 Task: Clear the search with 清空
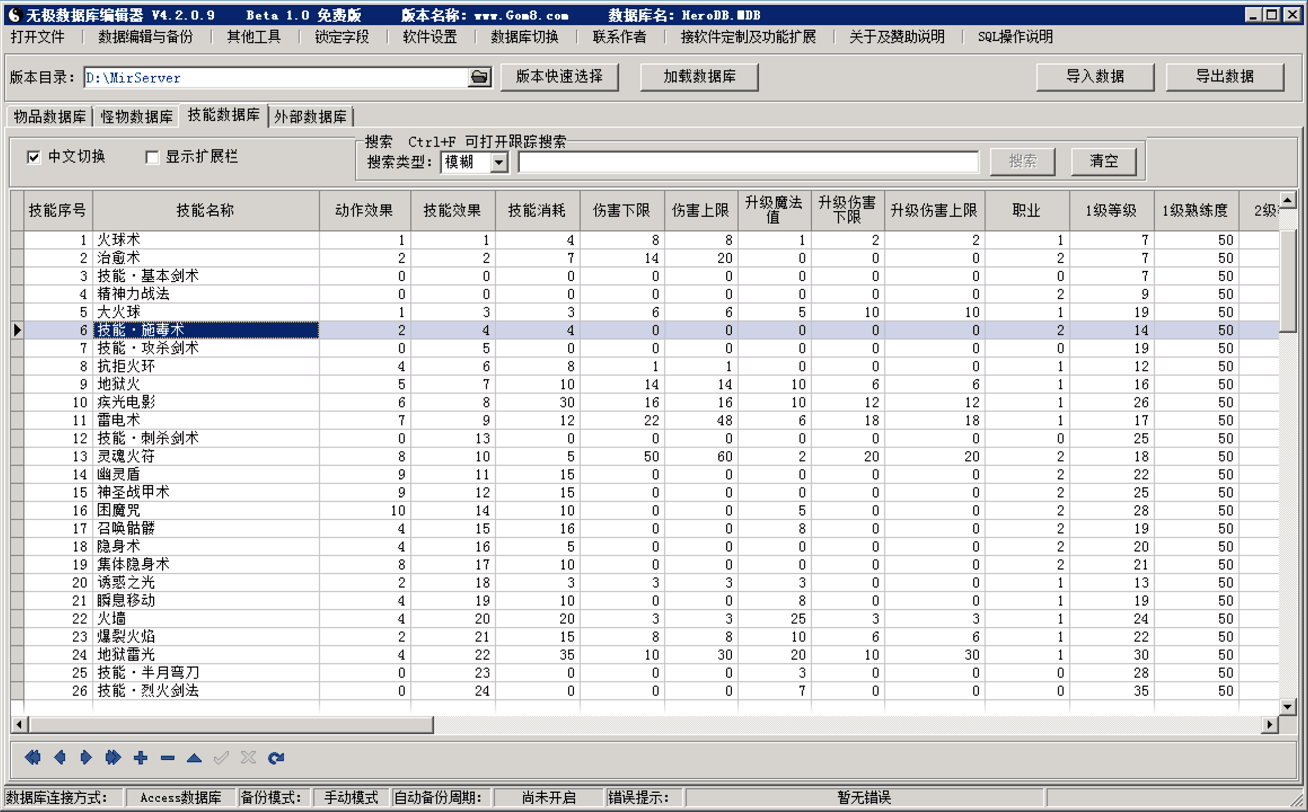tap(1104, 161)
